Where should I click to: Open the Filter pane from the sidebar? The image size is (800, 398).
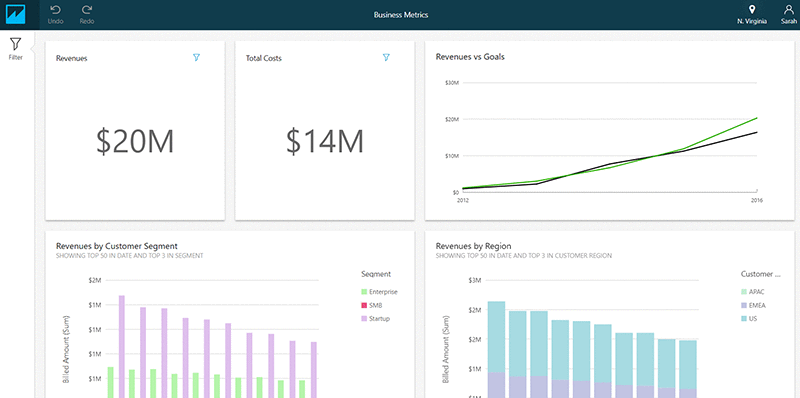15,49
